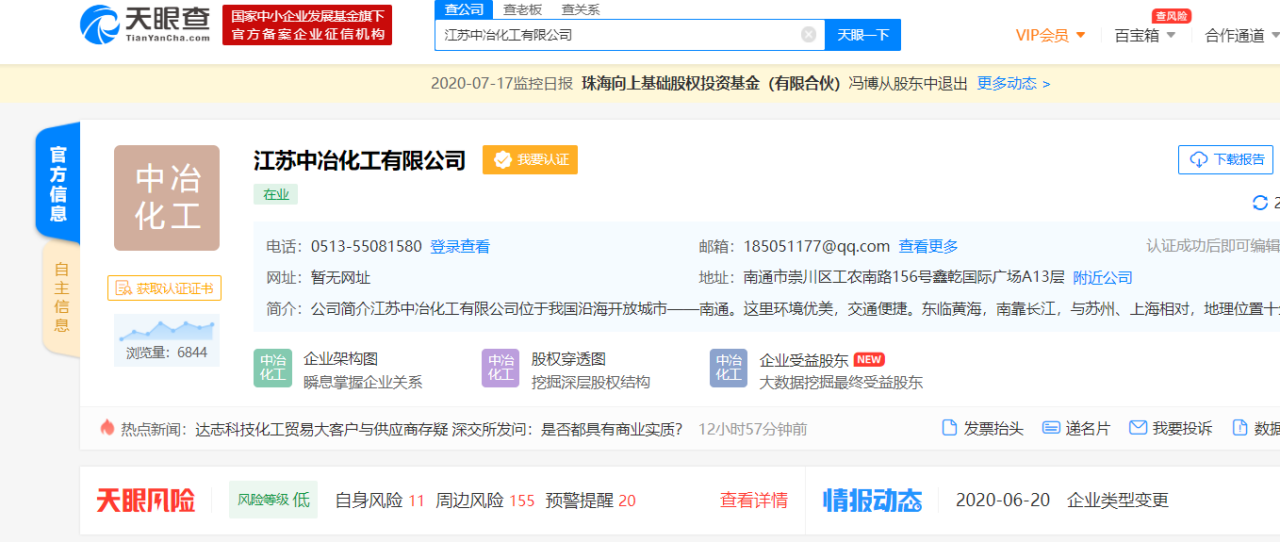Image resolution: width=1280 pixels, height=542 pixels.
Task: Click the 12小时57分钟前 timestamp
Action: [753, 429]
